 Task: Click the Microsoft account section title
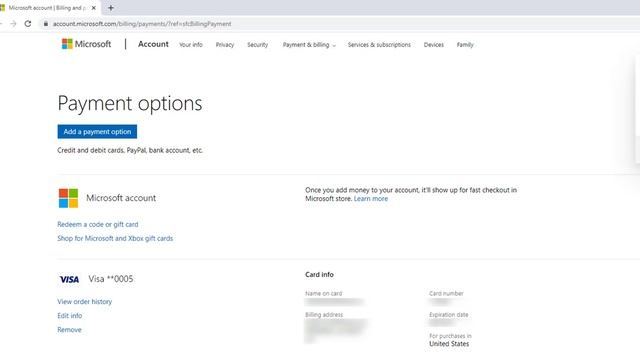(121, 198)
